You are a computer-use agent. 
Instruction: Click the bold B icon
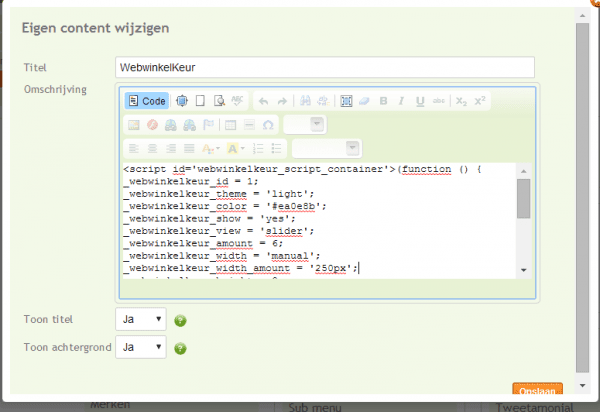tap(383, 100)
